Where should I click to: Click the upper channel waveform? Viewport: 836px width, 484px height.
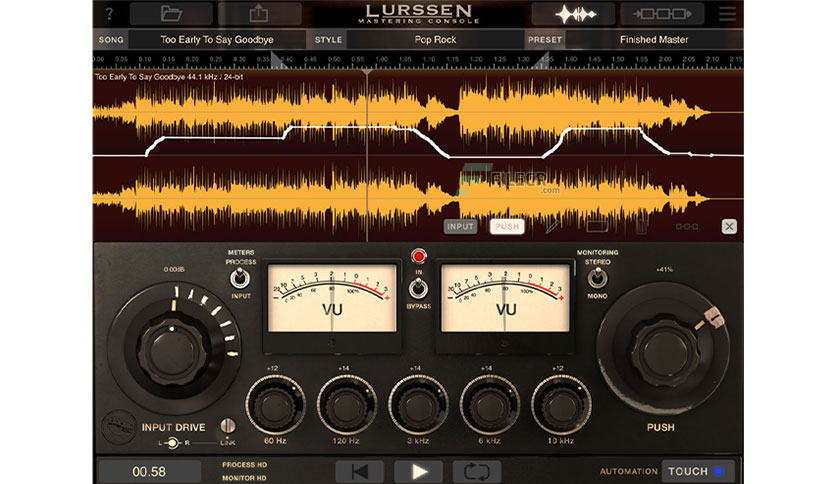(x=400, y=113)
